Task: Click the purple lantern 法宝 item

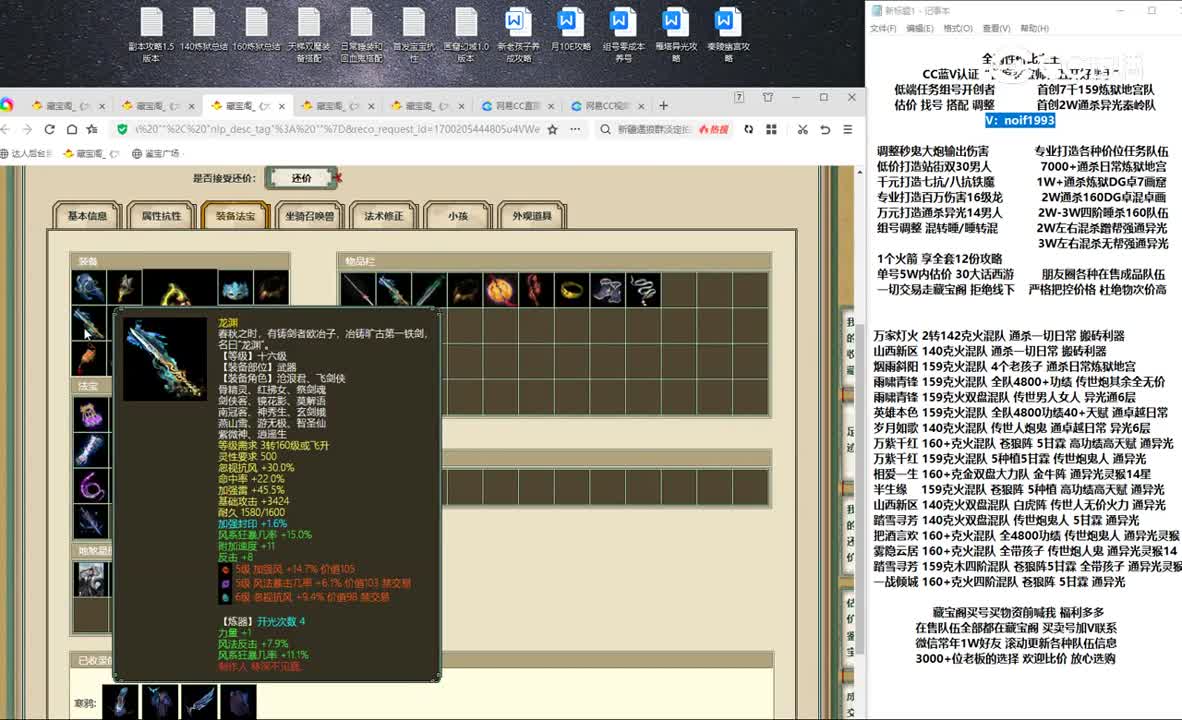Action: coord(91,415)
